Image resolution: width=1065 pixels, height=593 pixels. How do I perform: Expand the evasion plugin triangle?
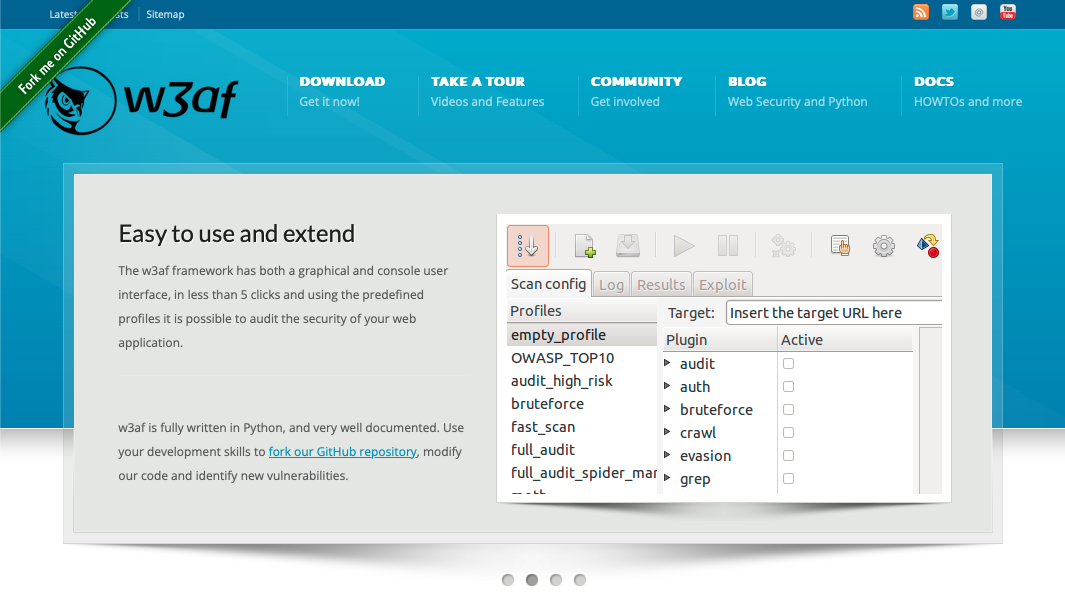tap(668, 455)
